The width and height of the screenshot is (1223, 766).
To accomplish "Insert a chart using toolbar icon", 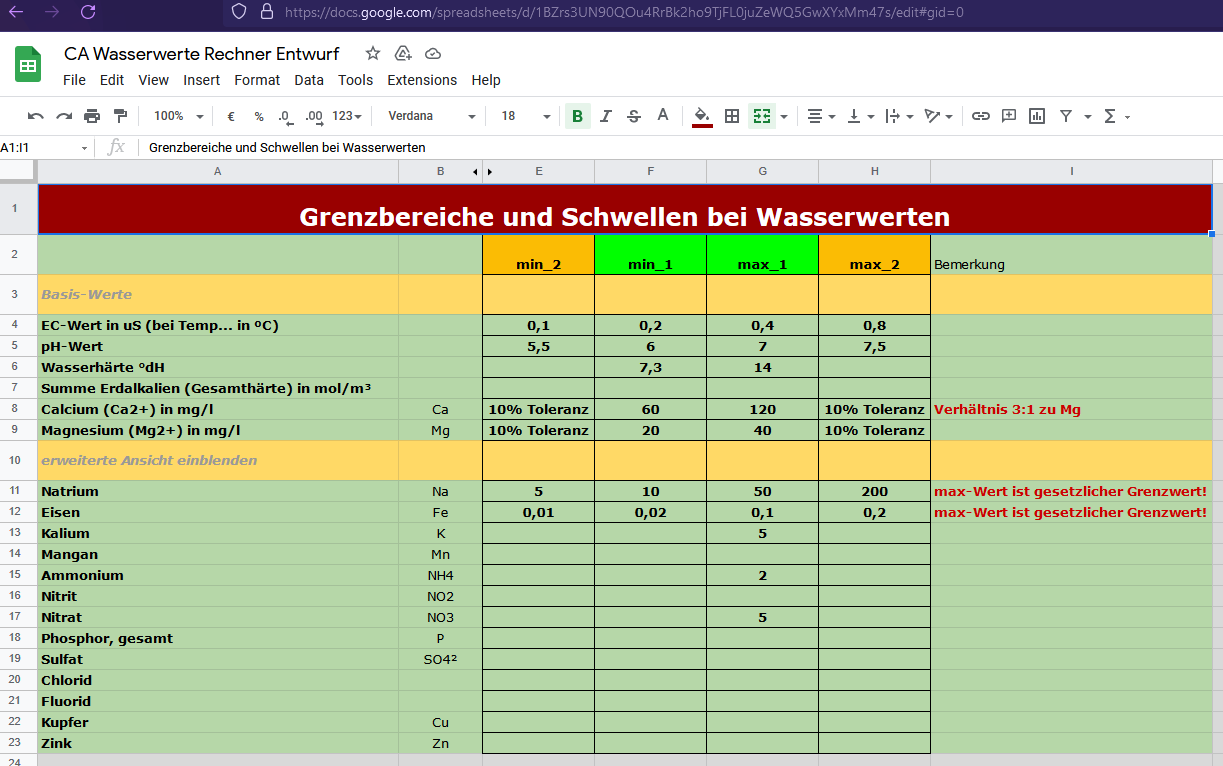I will pyautogui.click(x=1037, y=116).
